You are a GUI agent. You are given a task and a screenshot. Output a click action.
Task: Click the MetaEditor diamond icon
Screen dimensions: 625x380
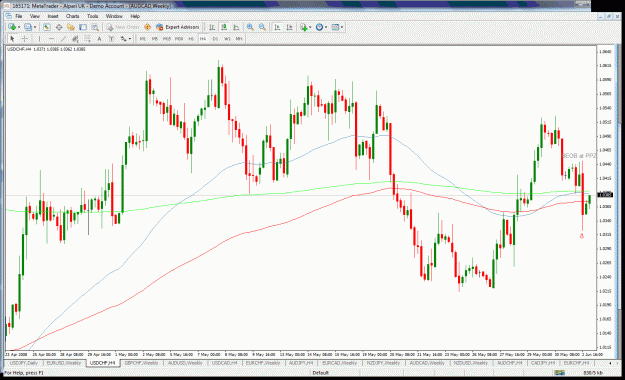[x=147, y=27]
